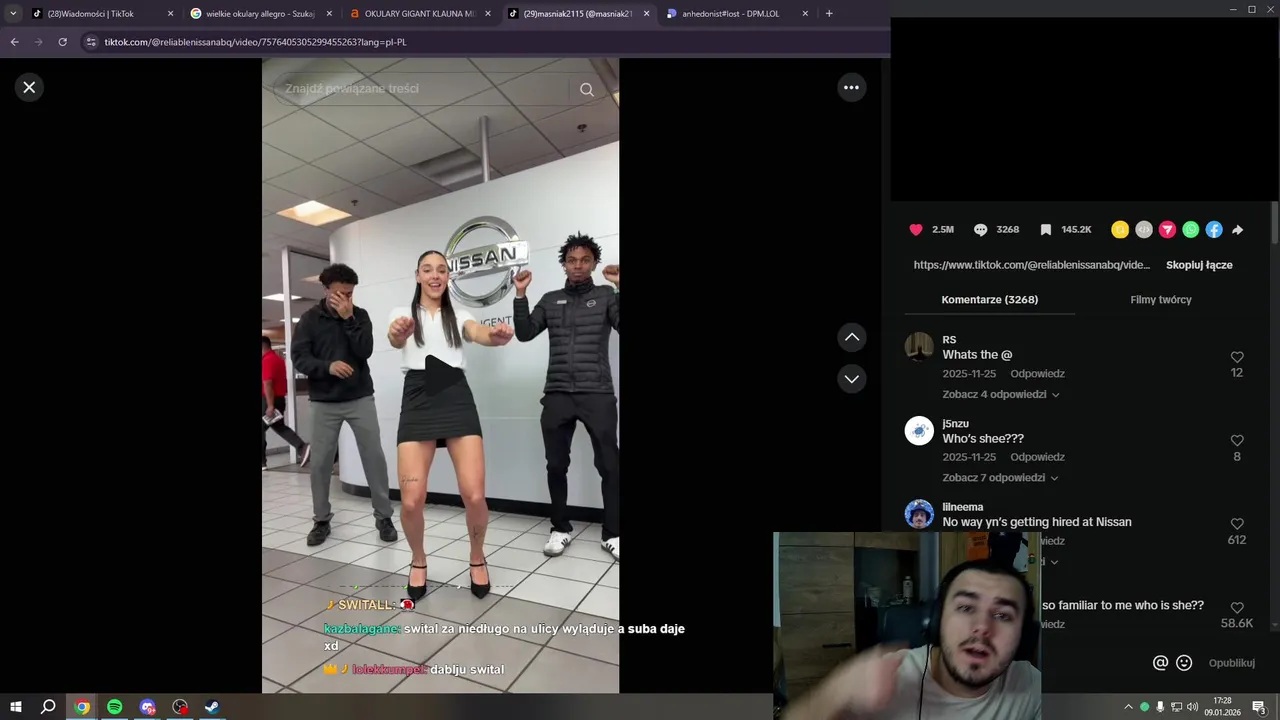This screenshot has height=720, width=1280.
Task: Select the video URL text
Action: (x=1032, y=265)
